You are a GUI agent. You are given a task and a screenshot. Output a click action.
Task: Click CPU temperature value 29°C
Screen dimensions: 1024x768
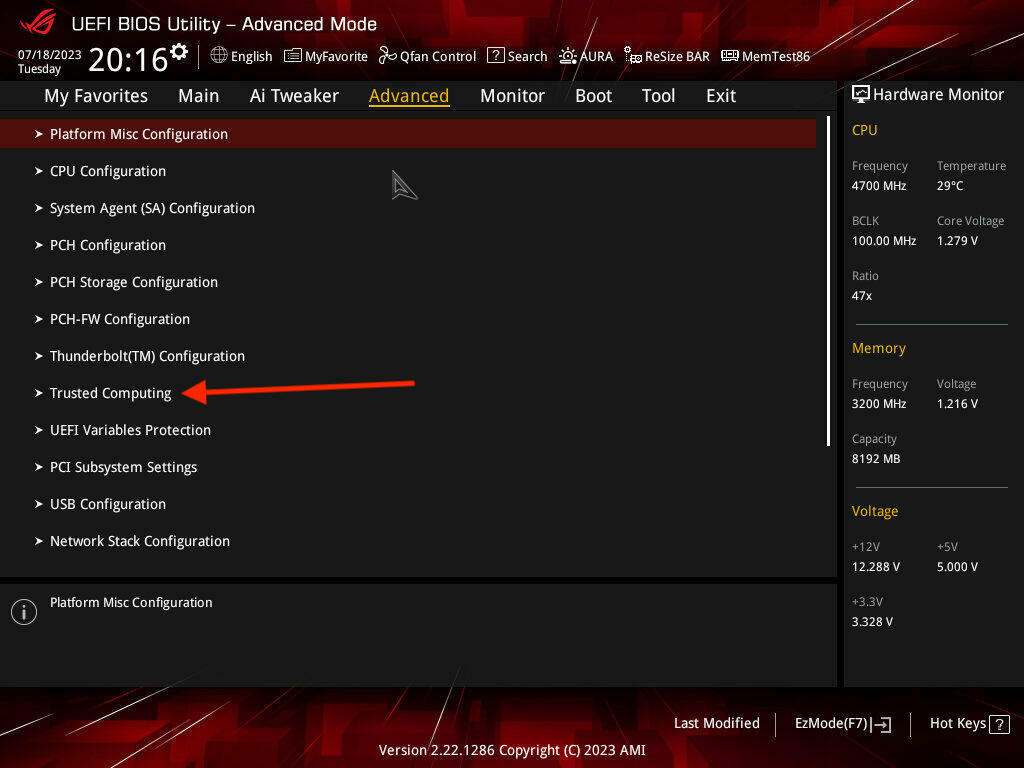click(x=950, y=185)
